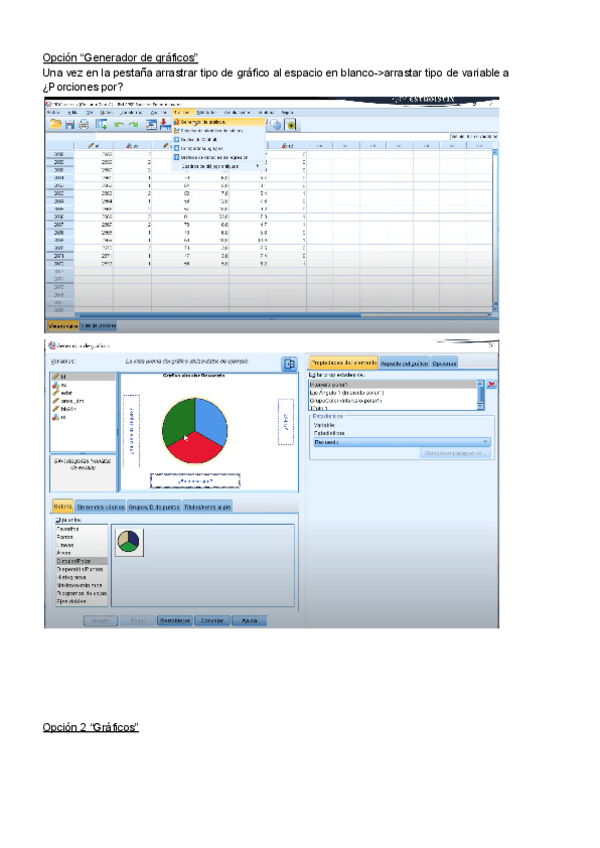Click the Ayuda button in chart builder
Screen dimensions: 600x848
point(249,621)
